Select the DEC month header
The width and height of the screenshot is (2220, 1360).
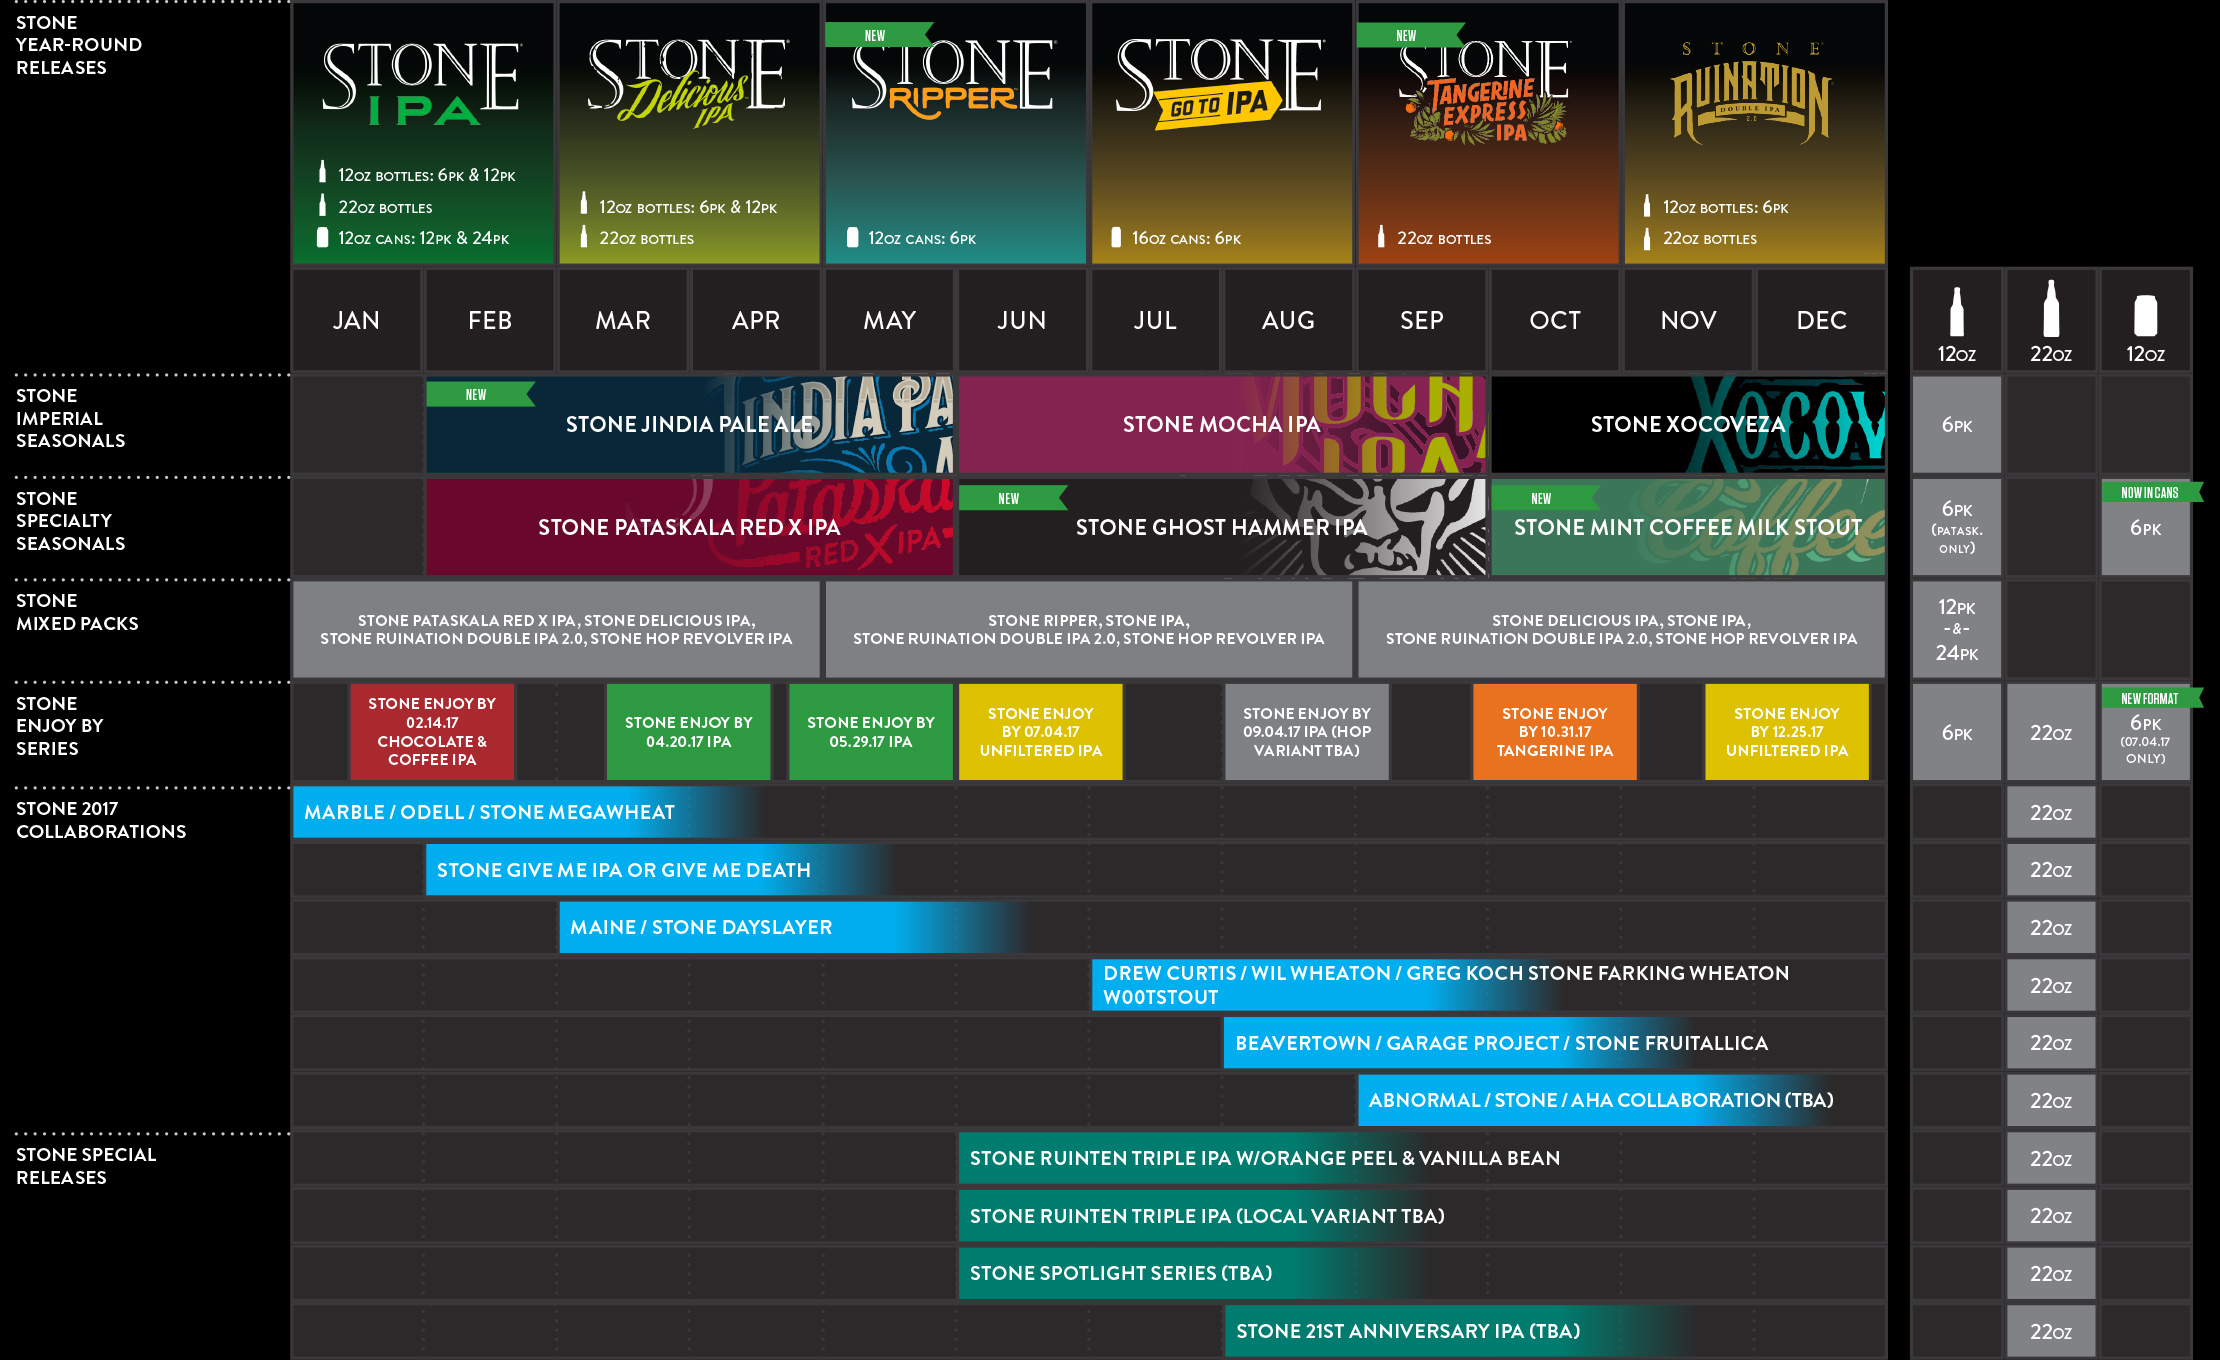tap(1821, 320)
